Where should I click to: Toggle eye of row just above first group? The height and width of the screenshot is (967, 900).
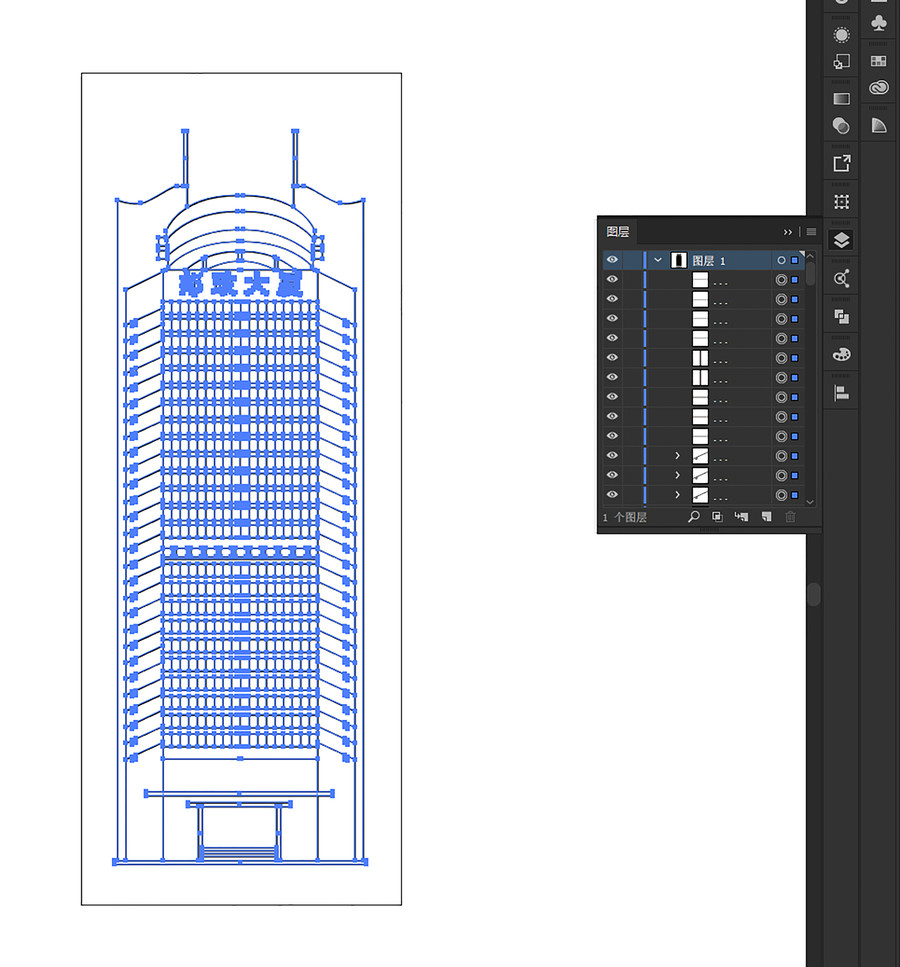pyautogui.click(x=612, y=435)
